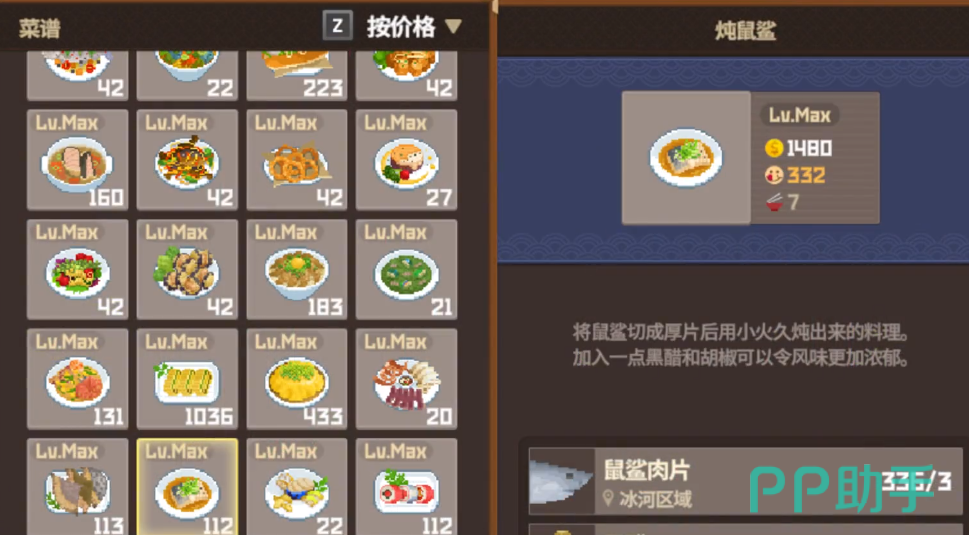Select the salad dish with tomatoes 42
Image resolution: width=969 pixels, height=535 pixels.
pyautogui.click(x=77, y=269)
